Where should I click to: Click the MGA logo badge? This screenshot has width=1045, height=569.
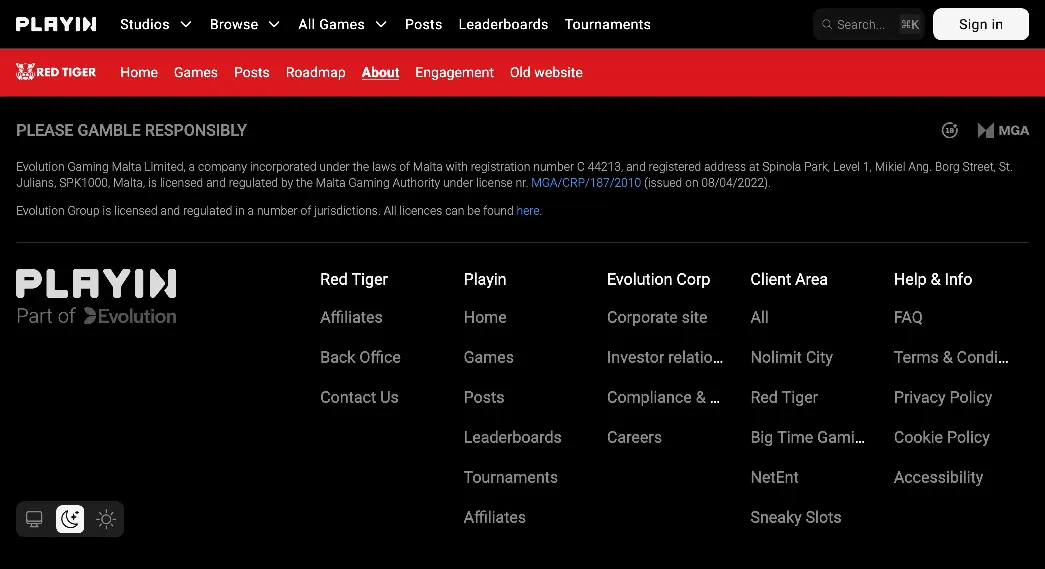point(1003,131)
